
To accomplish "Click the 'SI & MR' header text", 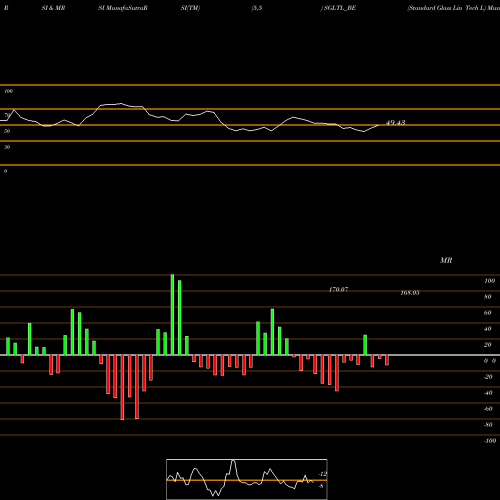I will [53, 8].
